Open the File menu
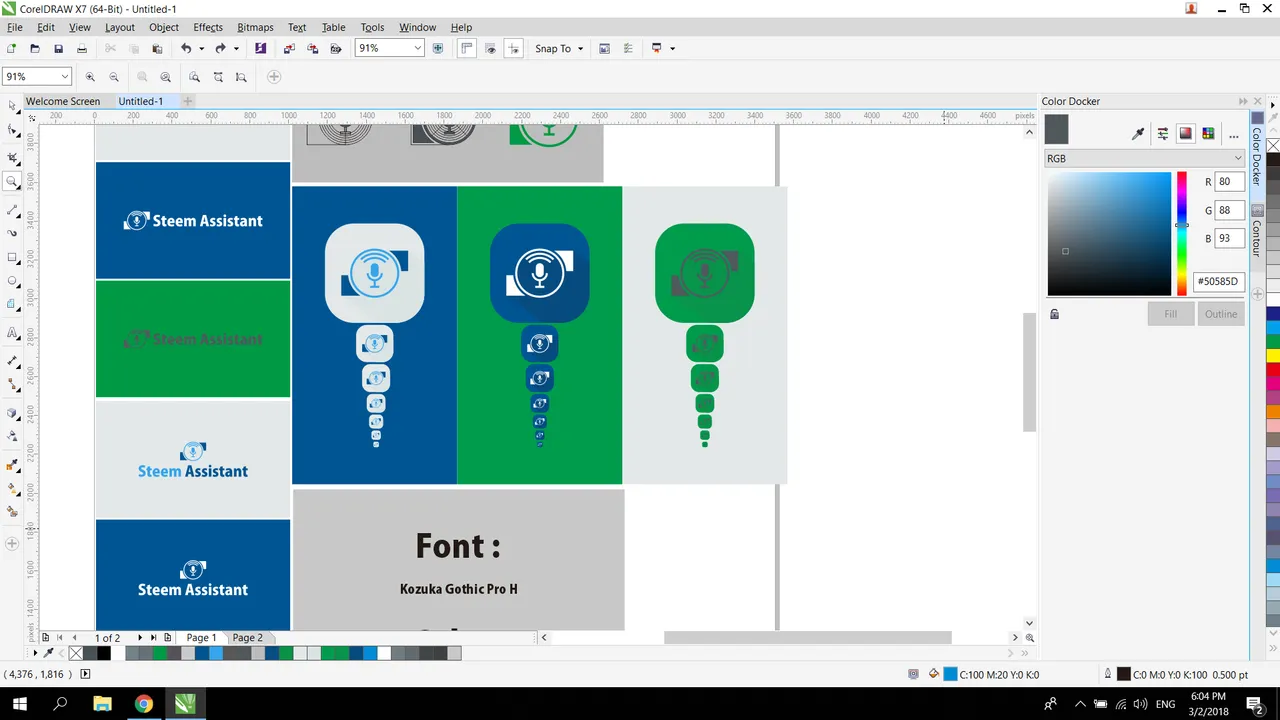 (x=14, y=27)
